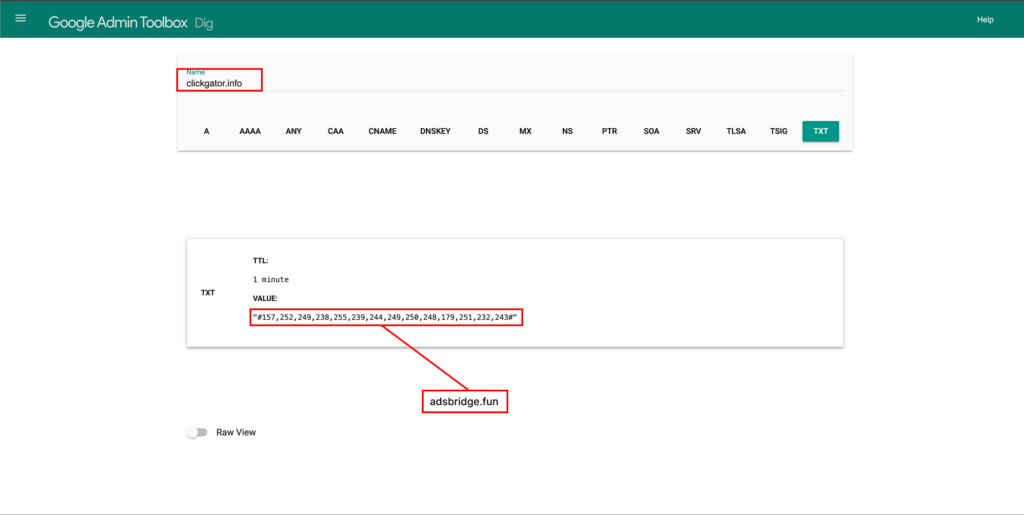
Task: Select the PTR record type
Action: (609, 132)
